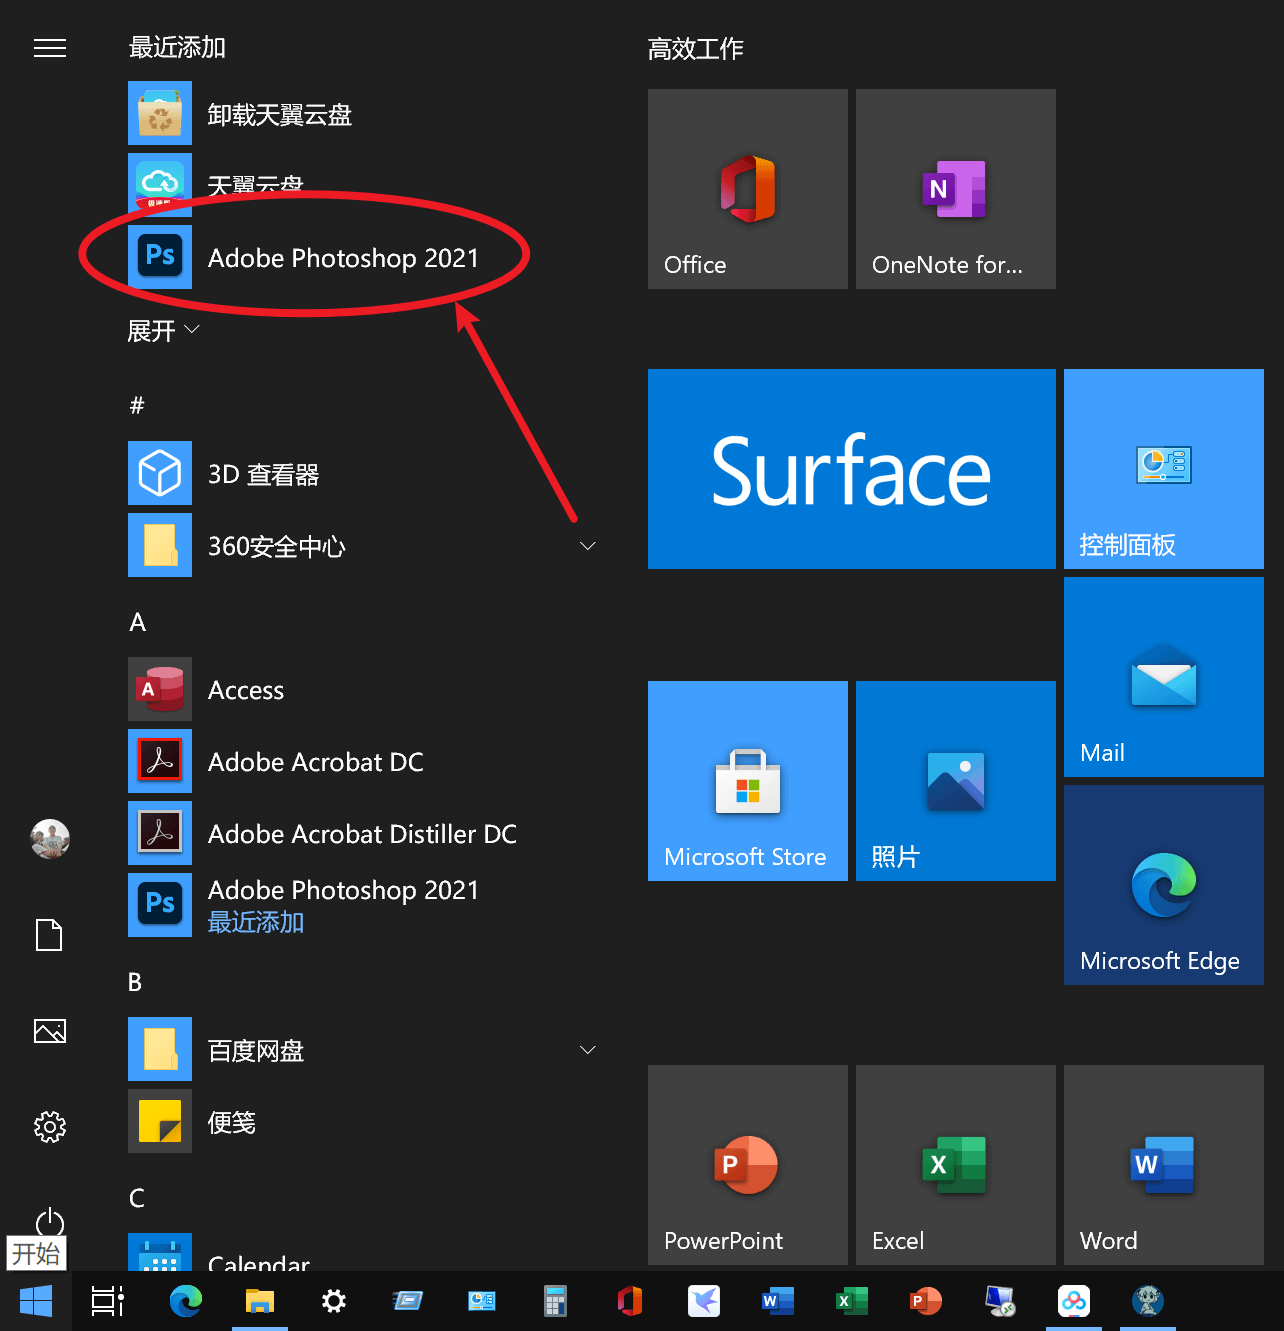Open the OneNote for... tile
The height and width of the screenshot is (1331, 1284).
click(956, 189)
